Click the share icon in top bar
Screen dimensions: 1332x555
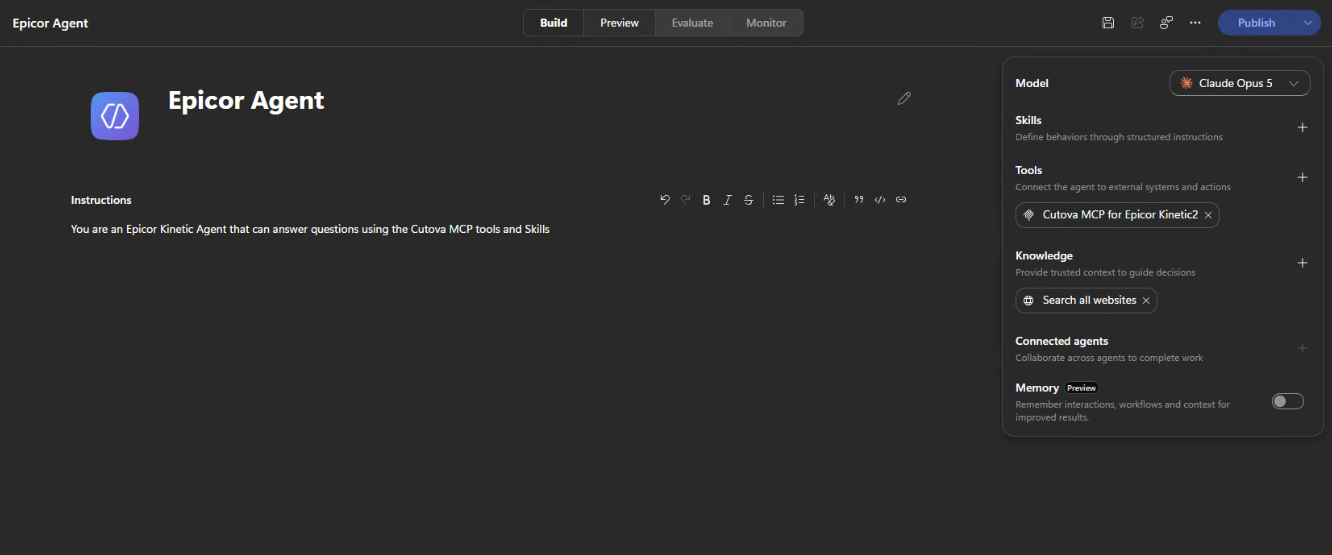pos(1137,23)
